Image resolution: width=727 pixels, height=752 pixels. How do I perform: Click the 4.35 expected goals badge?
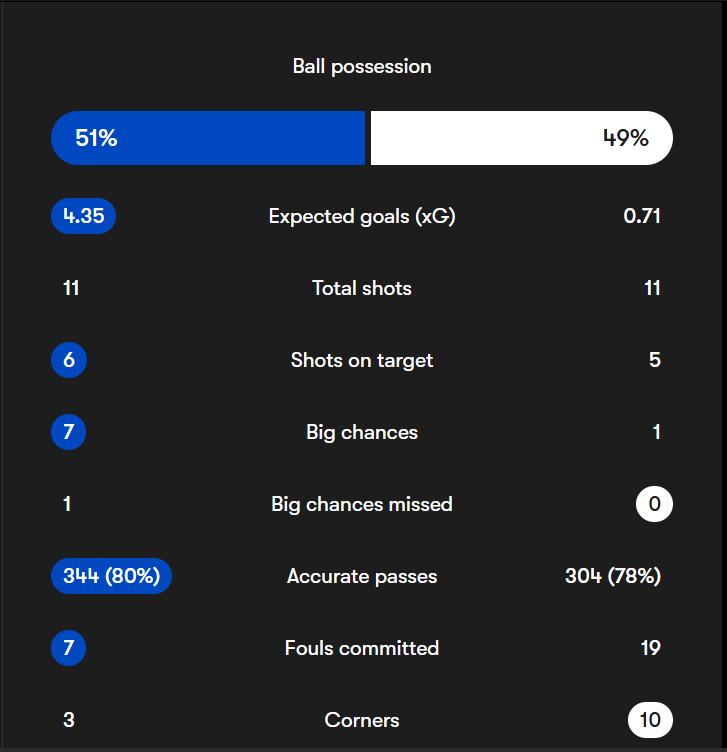pos(84,216)
